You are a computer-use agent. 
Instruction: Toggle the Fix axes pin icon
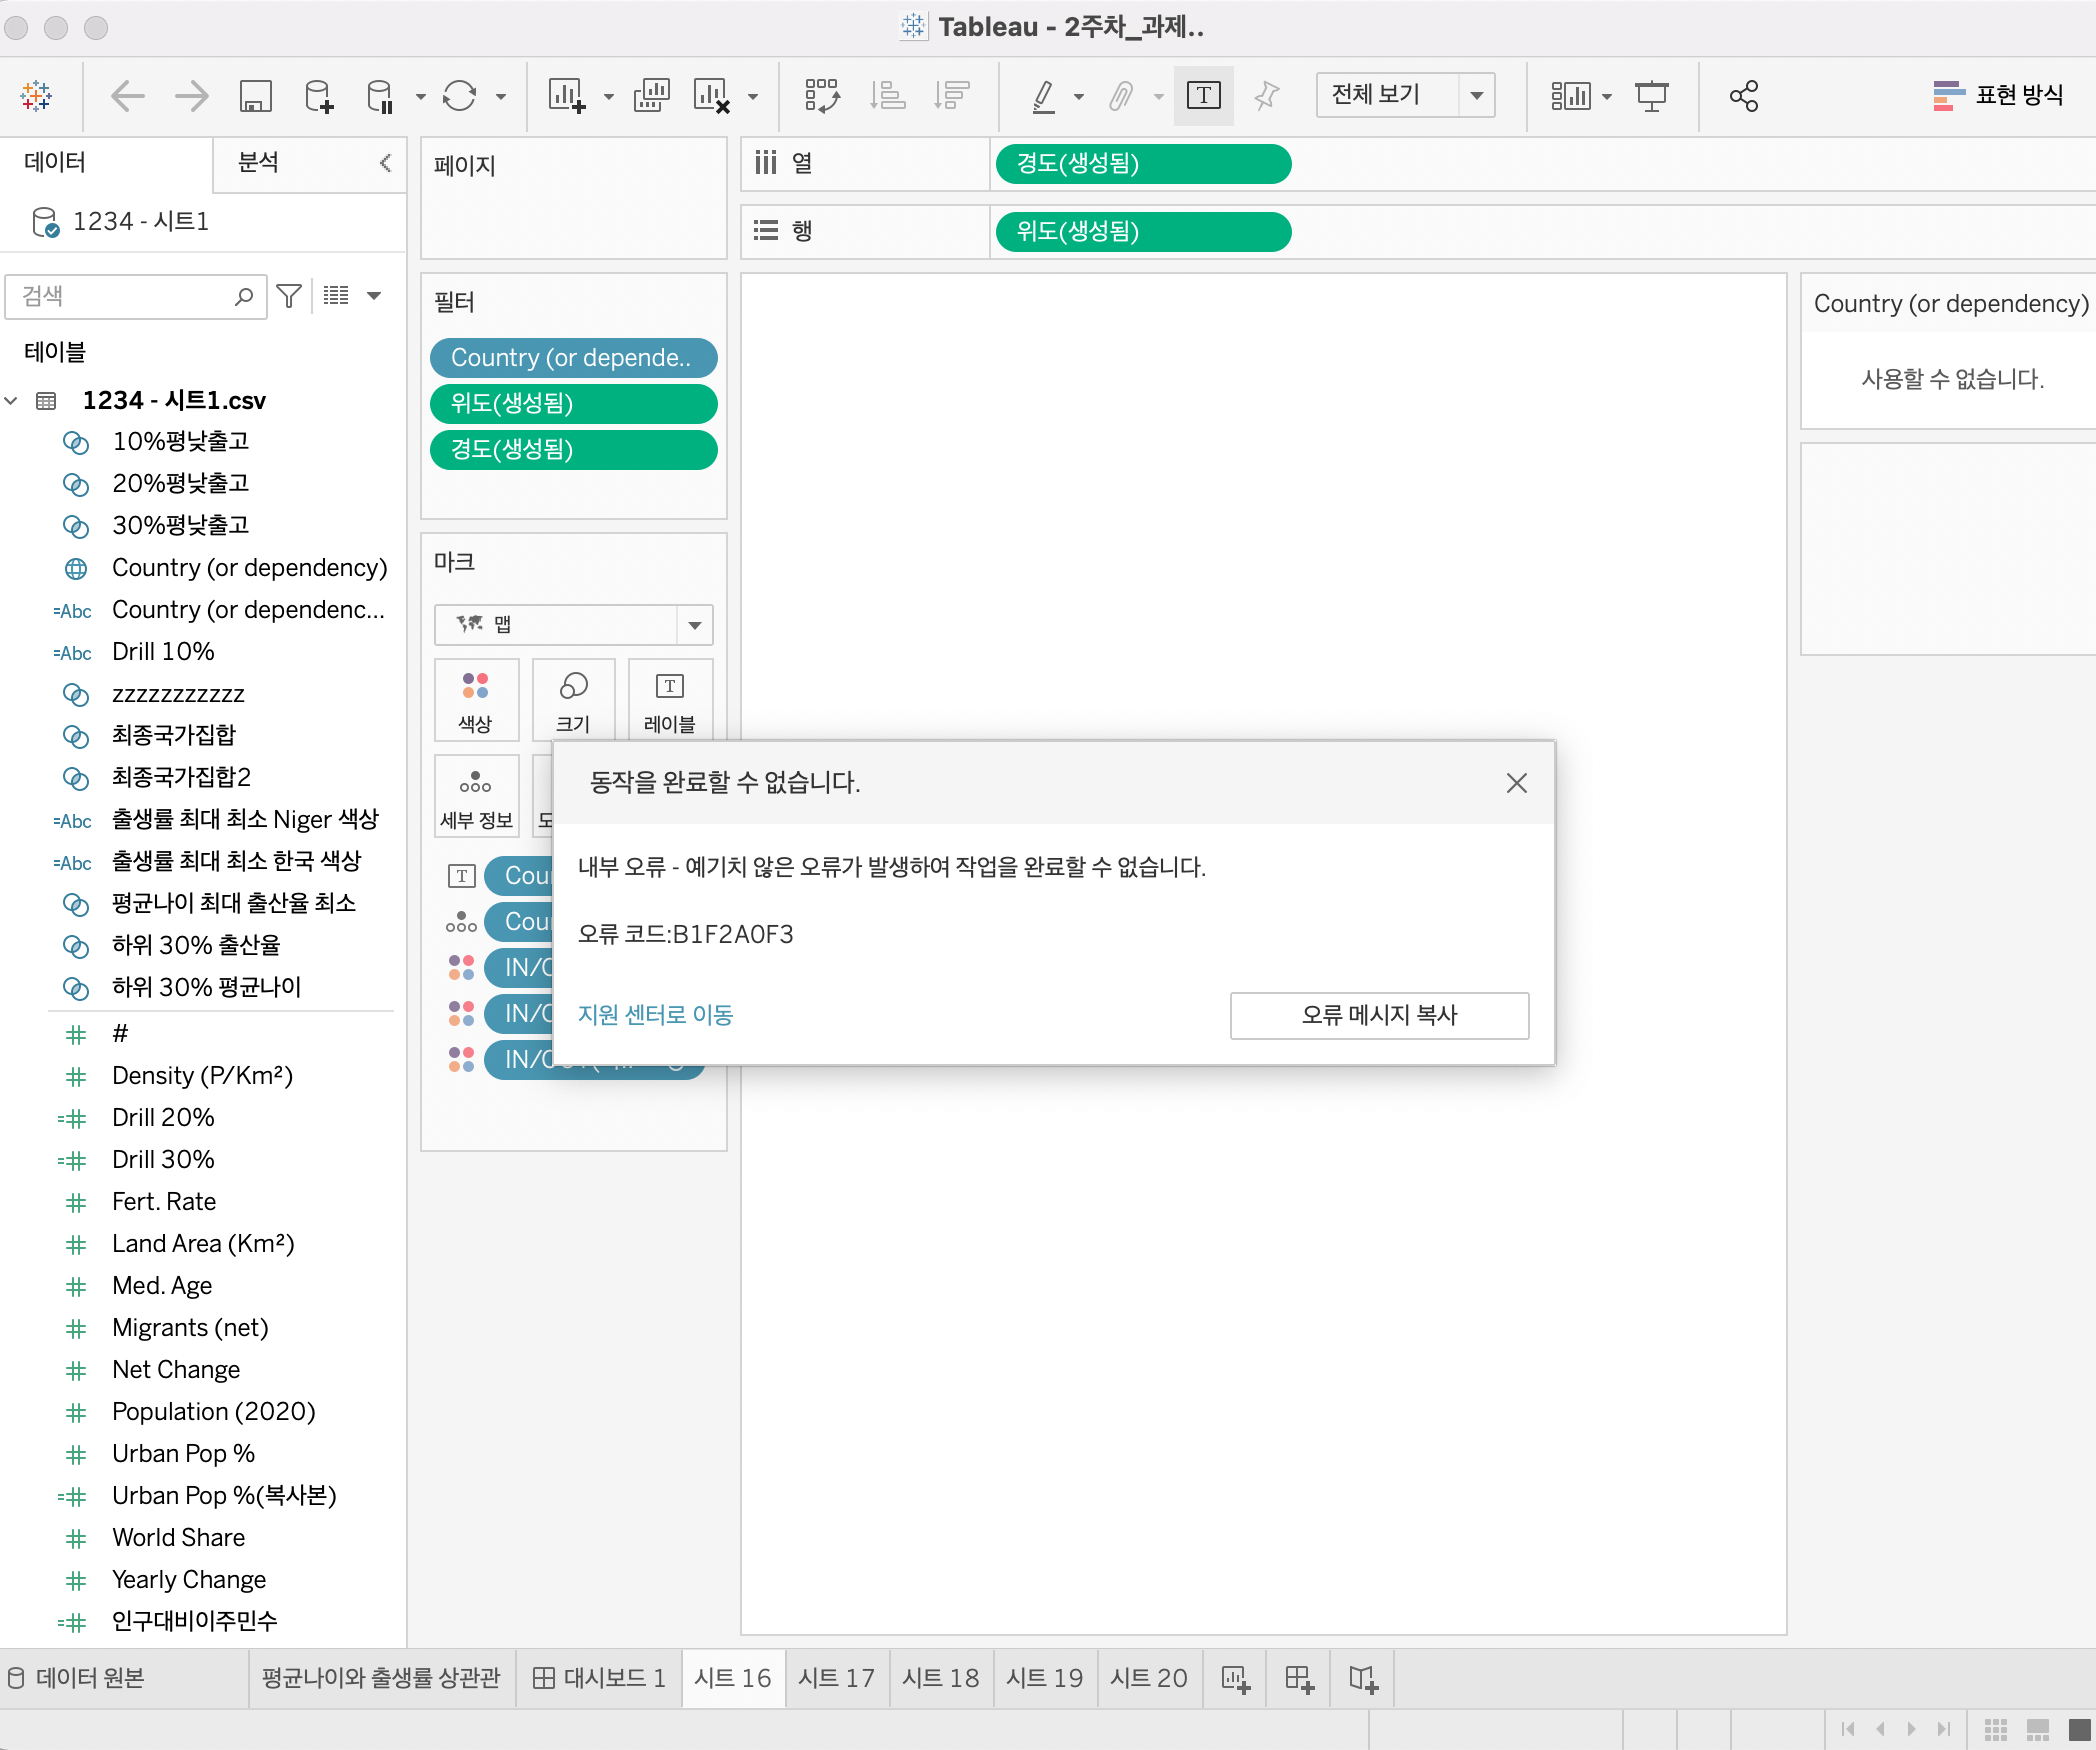click(1266, 96)
